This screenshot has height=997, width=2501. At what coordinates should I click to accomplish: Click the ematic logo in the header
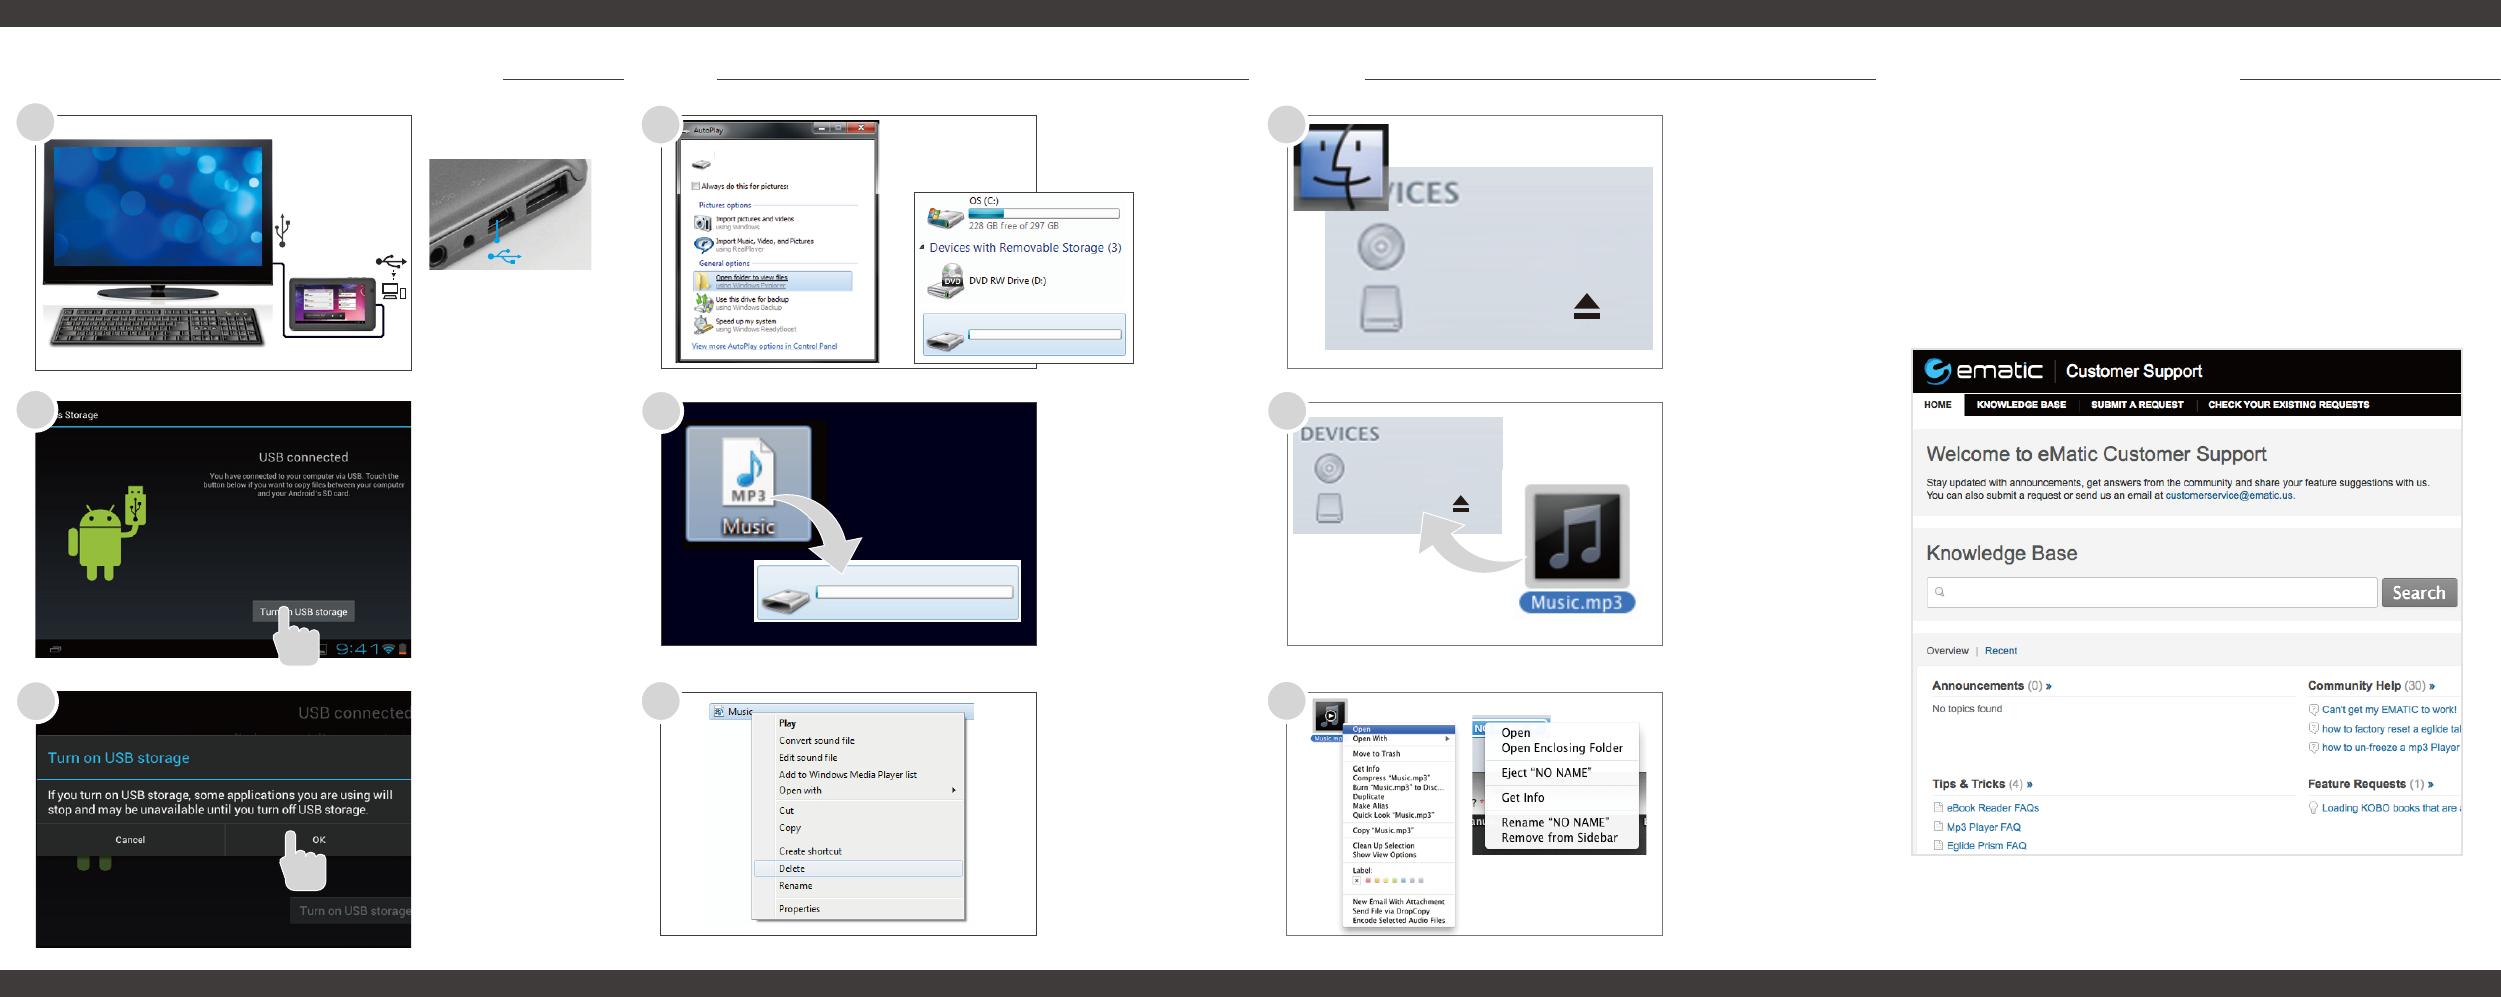(1984, 371)
